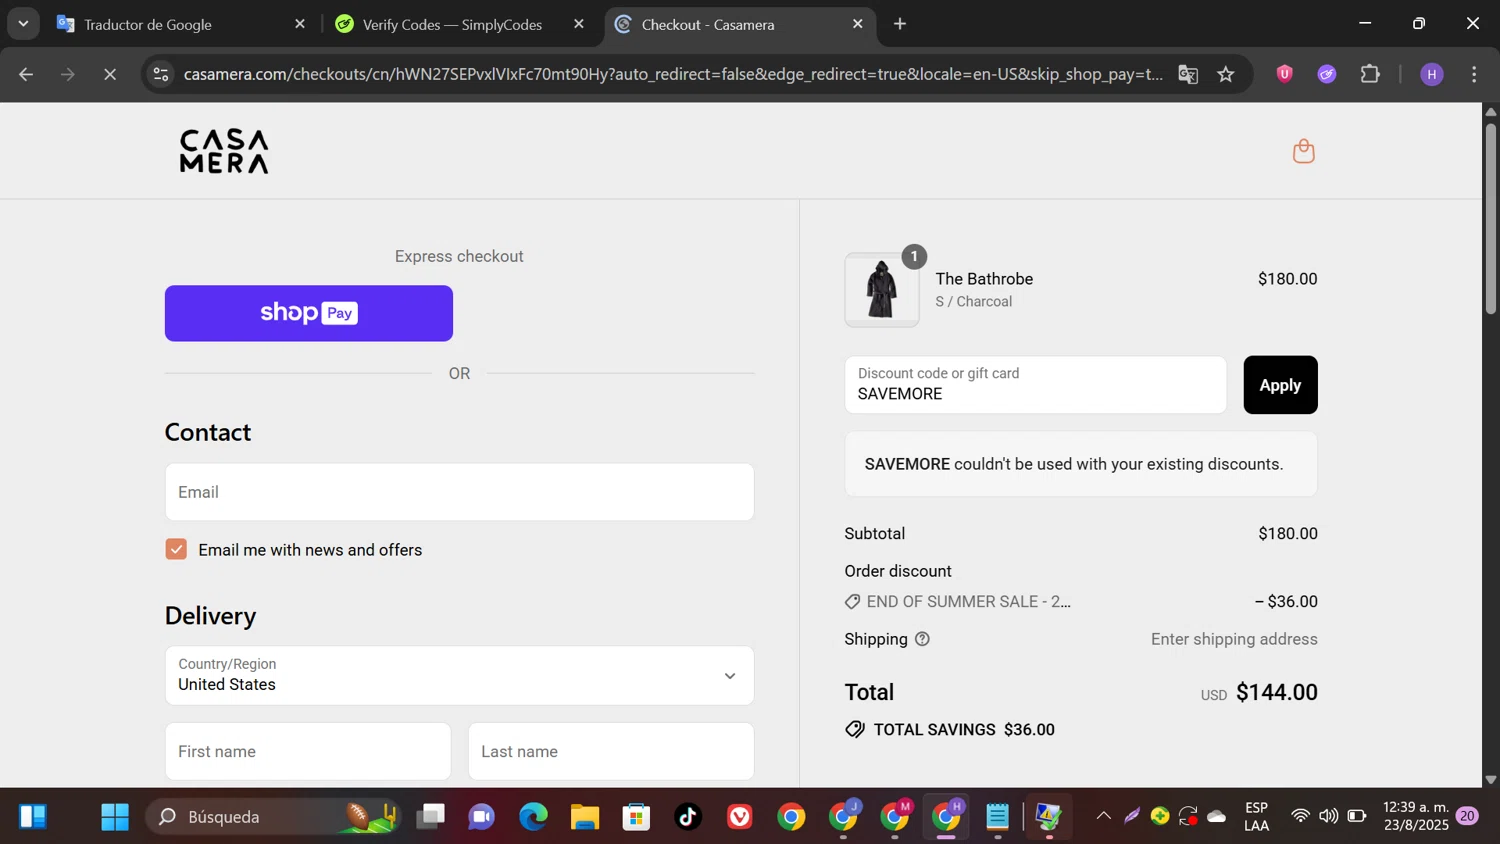The image size is (1500, 844).
Task: Click the END OF SUMMER SALE discount label
Action: [968, 601]
